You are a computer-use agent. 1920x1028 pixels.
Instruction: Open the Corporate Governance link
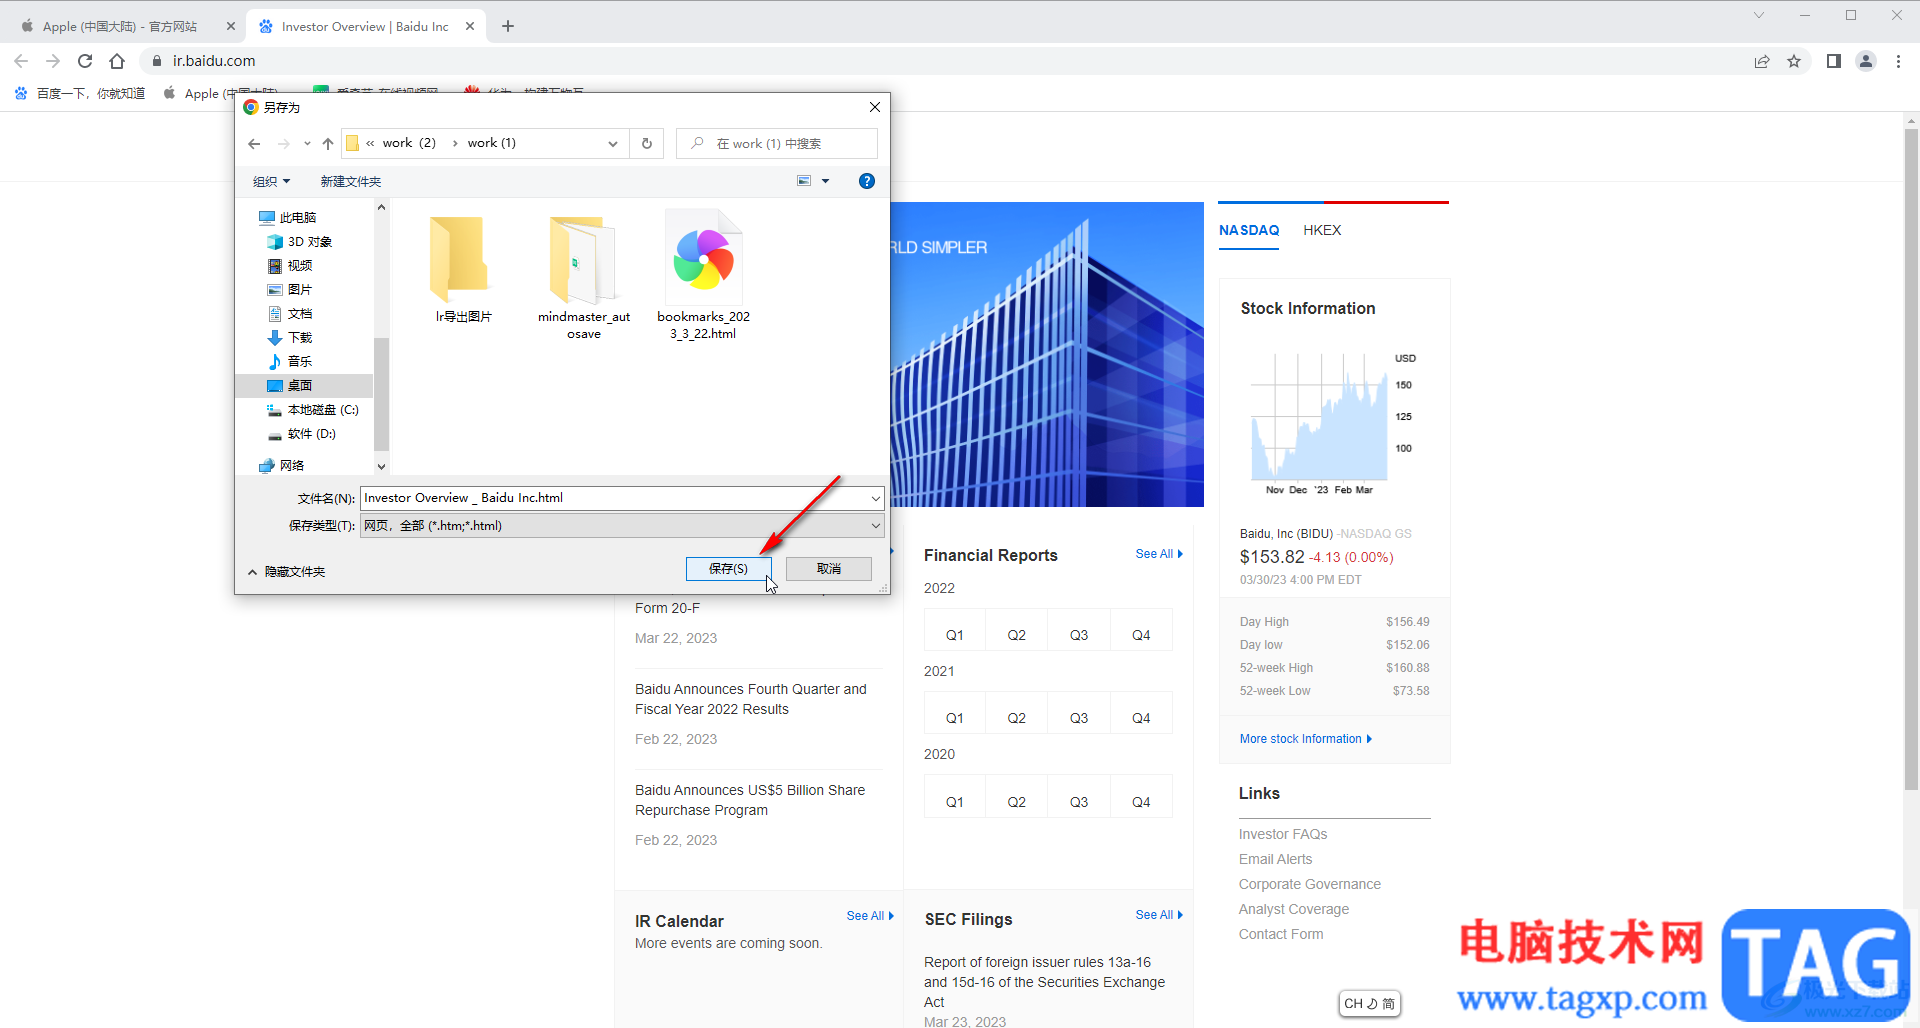1310,884
